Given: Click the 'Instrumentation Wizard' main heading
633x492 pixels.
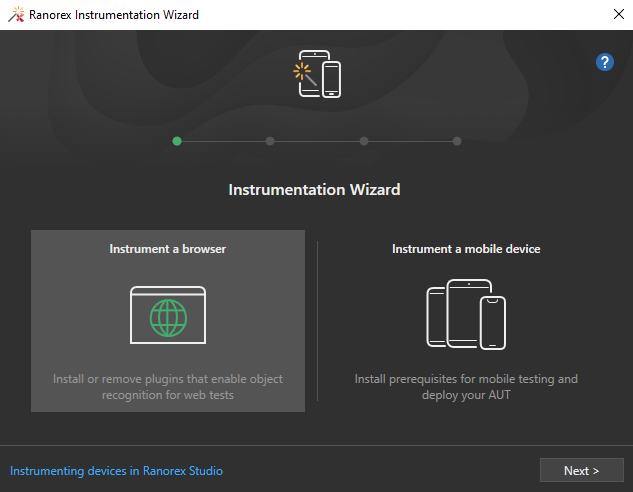Looking at the screenshot, I should pyautogui.click(x=314, y=189).
